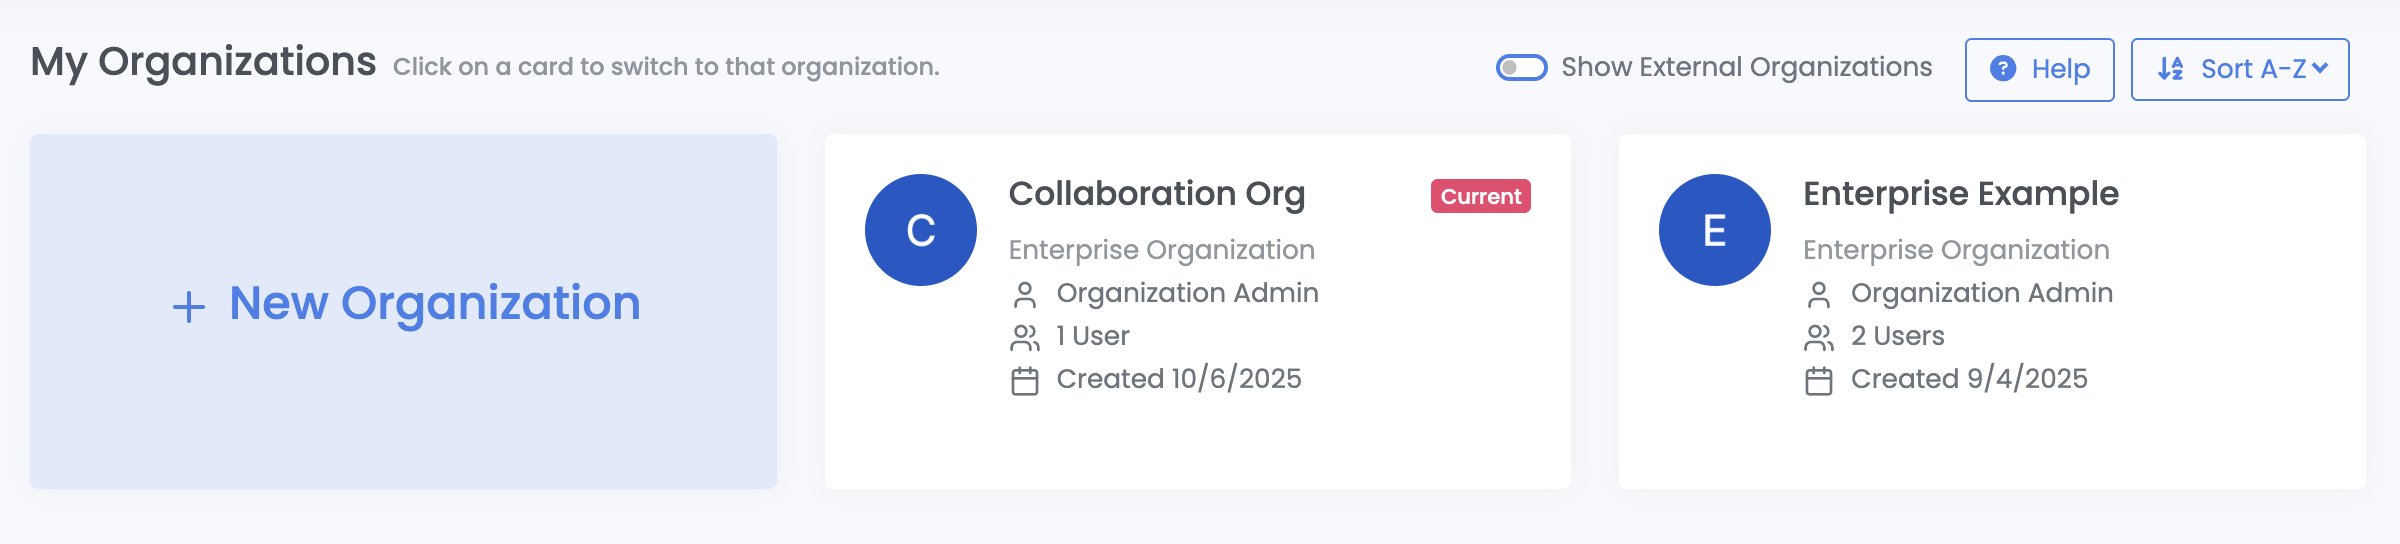The image size is (2400, 544).
Task: Switch to Enterprise Example organization title
Action: point(1960,194)
